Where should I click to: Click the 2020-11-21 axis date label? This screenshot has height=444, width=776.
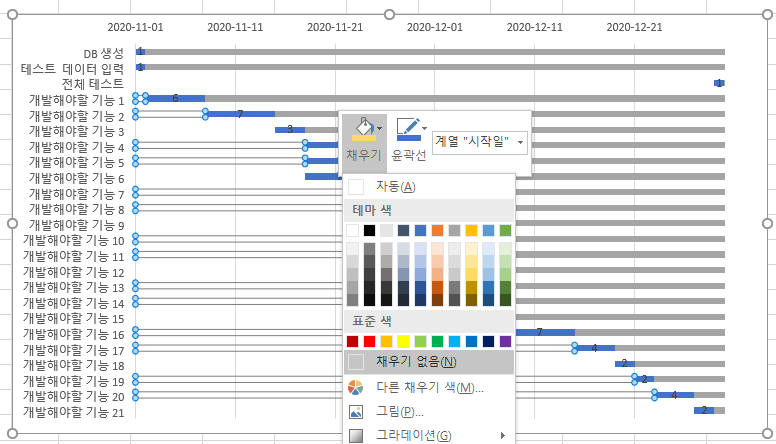pos(335,27)
